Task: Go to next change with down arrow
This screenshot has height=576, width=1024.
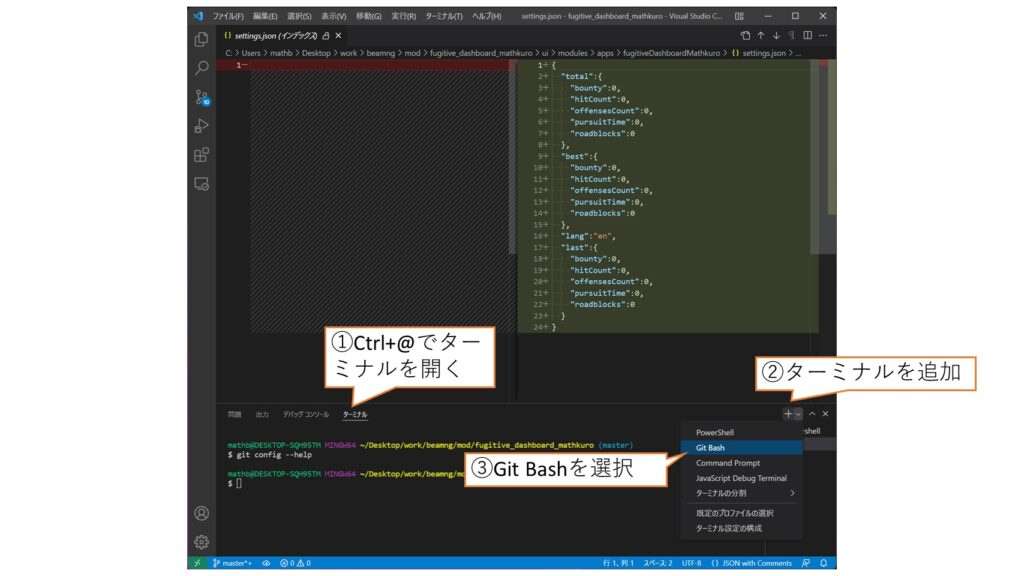Action: 776,35
